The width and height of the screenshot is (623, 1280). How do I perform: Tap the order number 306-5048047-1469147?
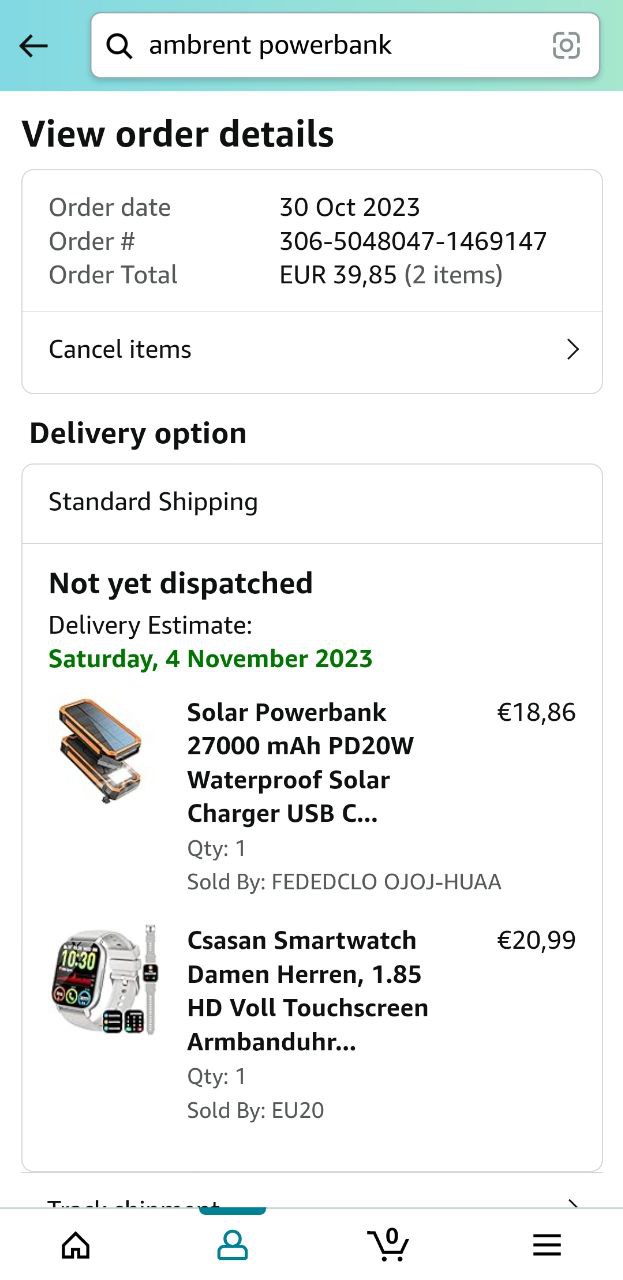pos(413,241)
